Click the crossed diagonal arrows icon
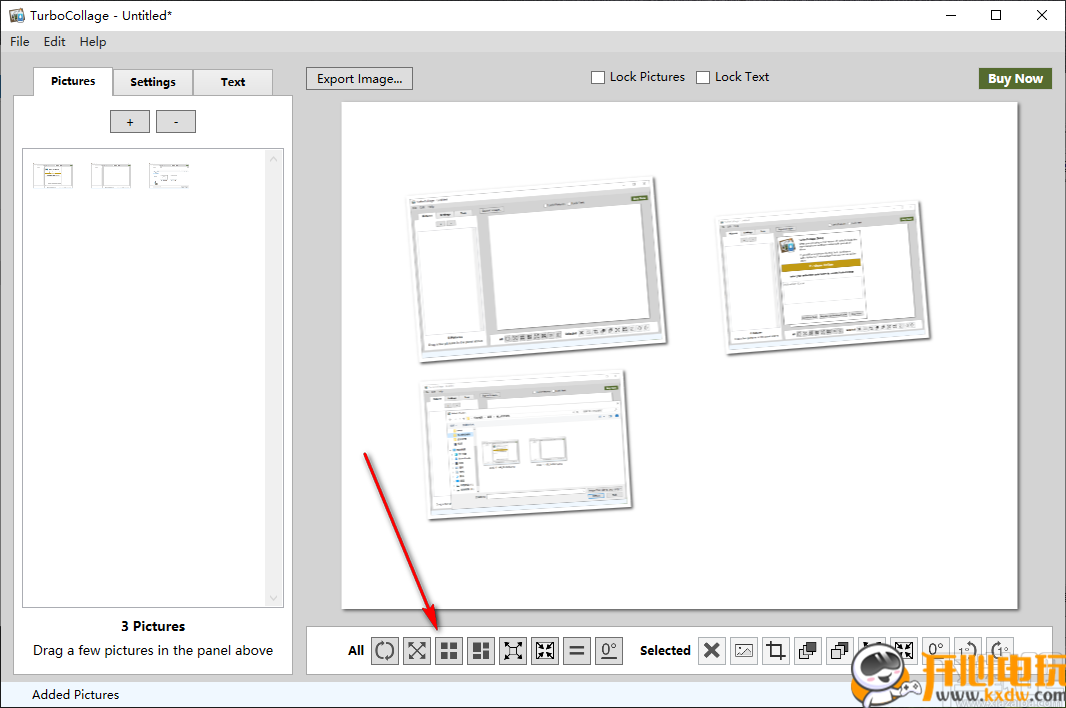This screenshot has width=1066, height=708. click(x=417, y=651)
